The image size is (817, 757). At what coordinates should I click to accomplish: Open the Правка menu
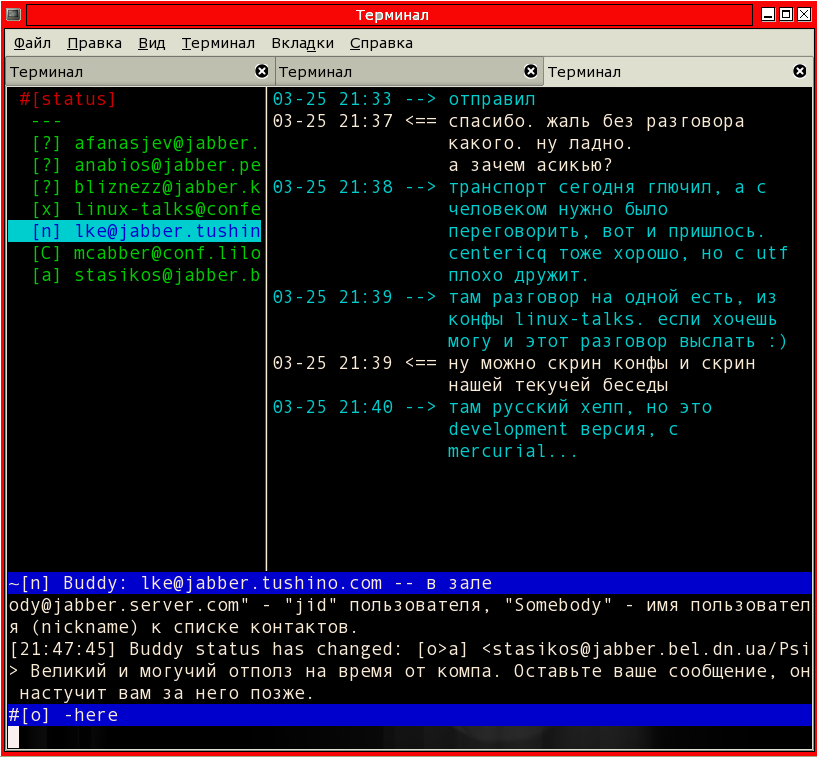pyautogui.click(x=94, y=43)
